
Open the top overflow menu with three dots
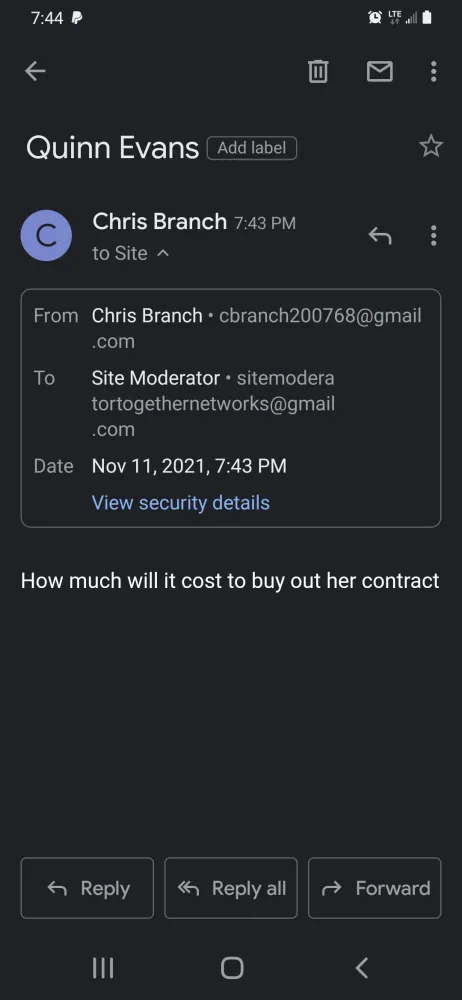coord(433,71)
